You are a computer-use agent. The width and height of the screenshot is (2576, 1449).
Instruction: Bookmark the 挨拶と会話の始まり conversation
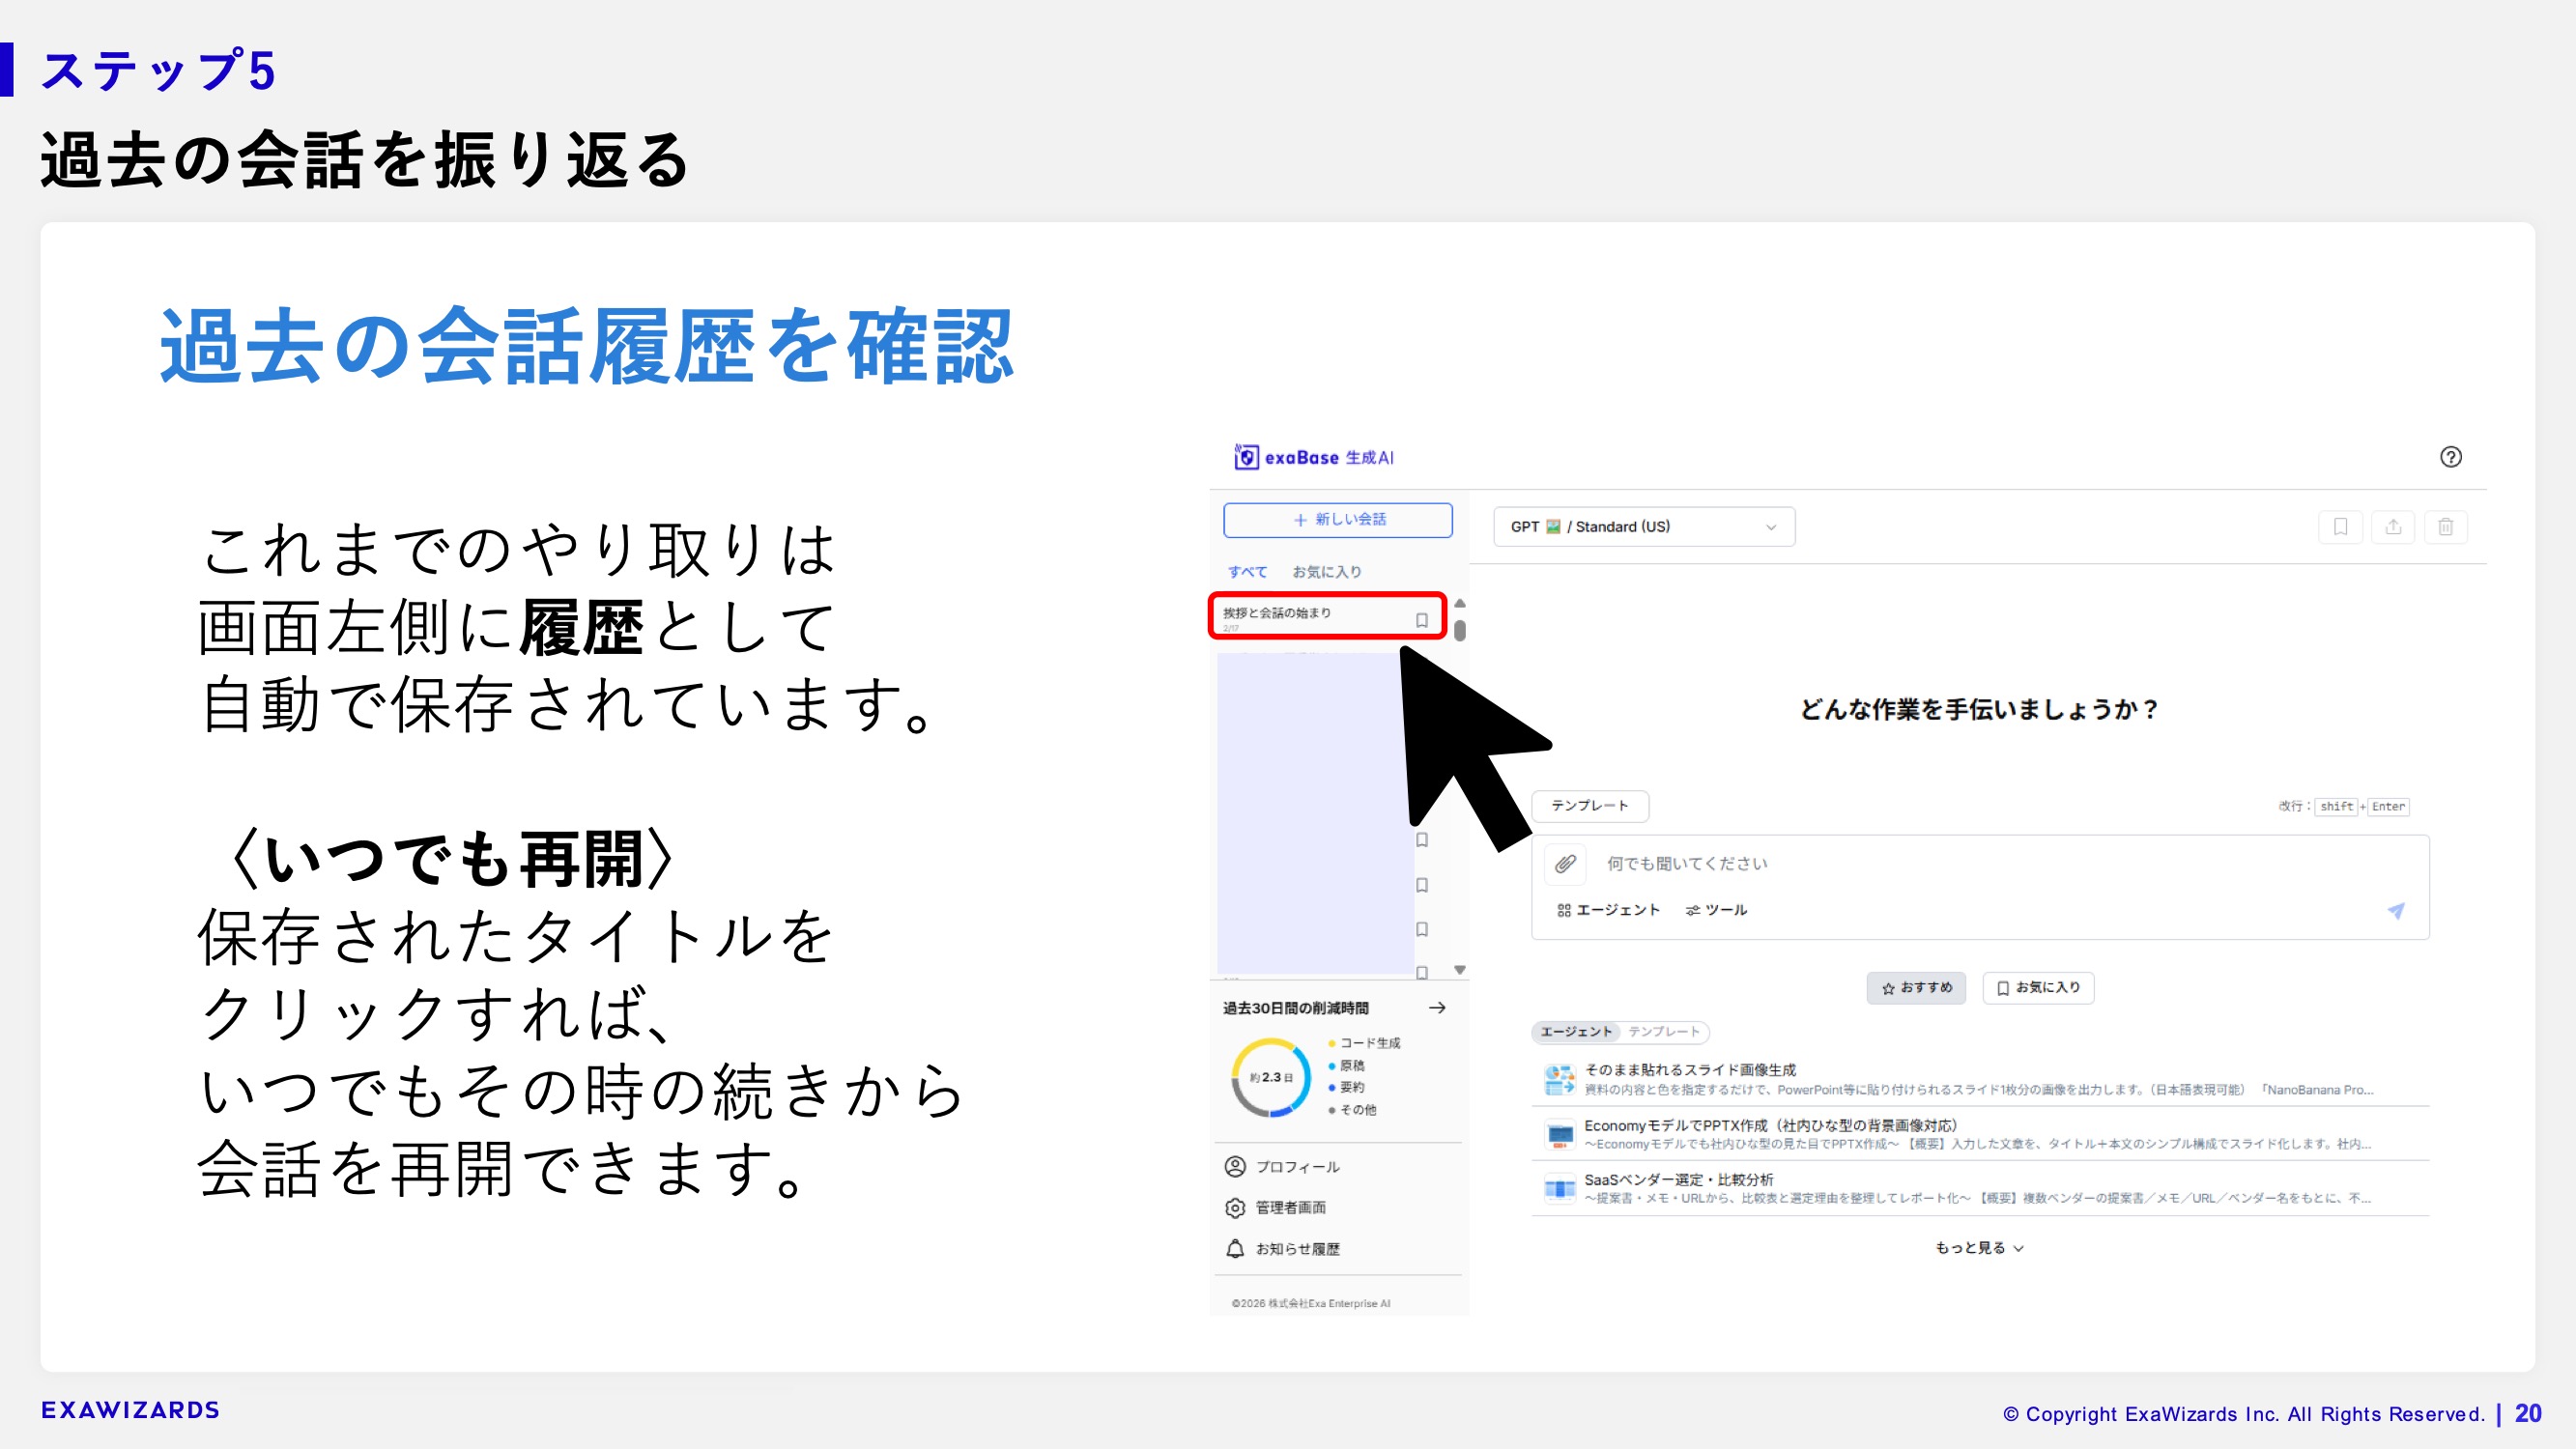tap(1421, 620)
